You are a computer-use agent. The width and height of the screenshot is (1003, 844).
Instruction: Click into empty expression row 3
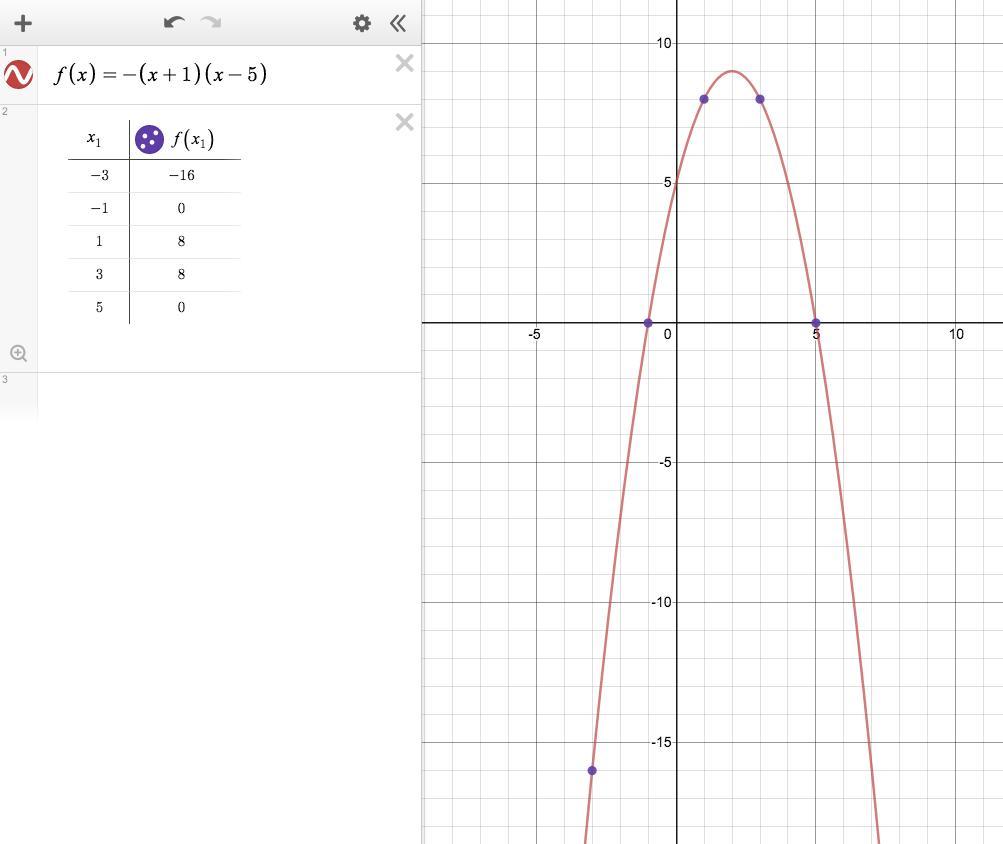click(x=229, y=397)
